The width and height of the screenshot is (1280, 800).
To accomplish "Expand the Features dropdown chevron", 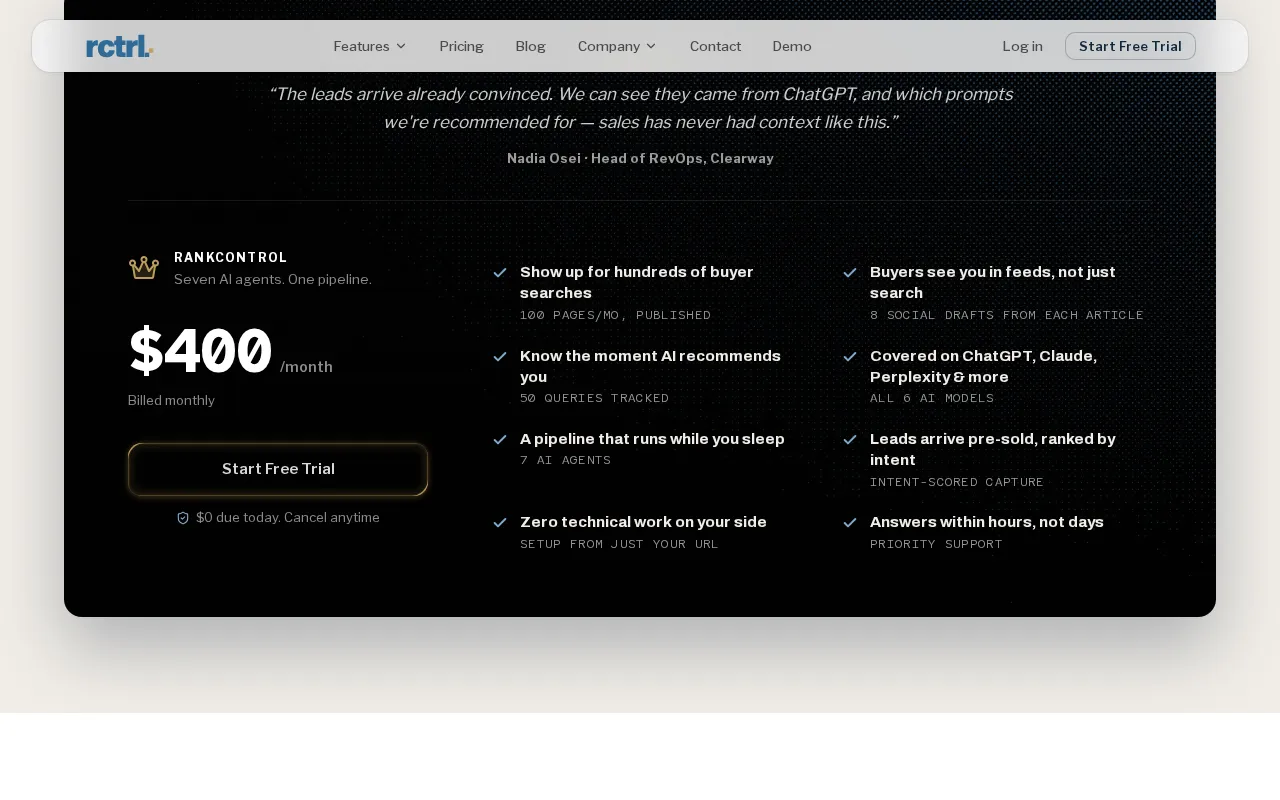I will (x=401, y=46).
